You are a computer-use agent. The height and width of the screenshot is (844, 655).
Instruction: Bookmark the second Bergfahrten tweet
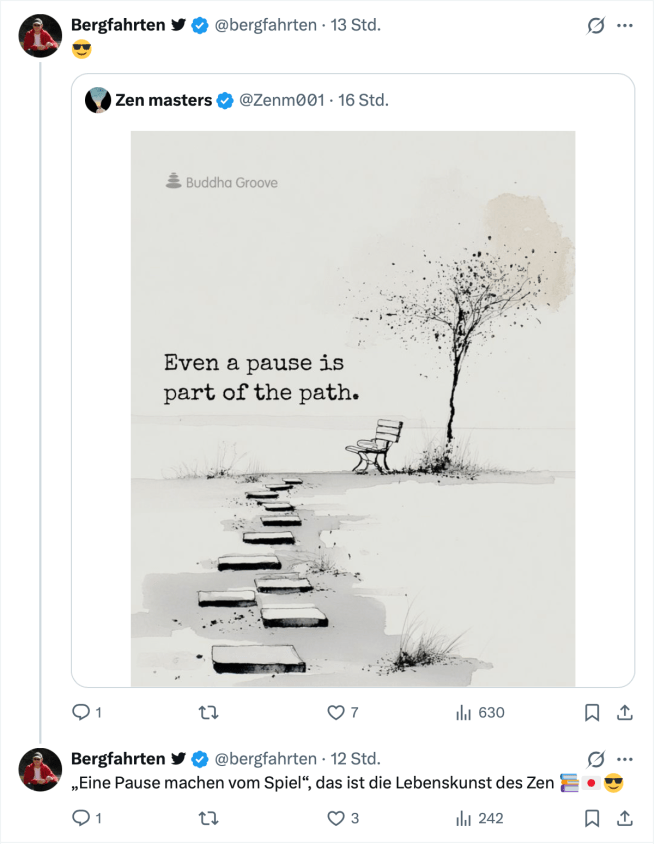point(592,818)
